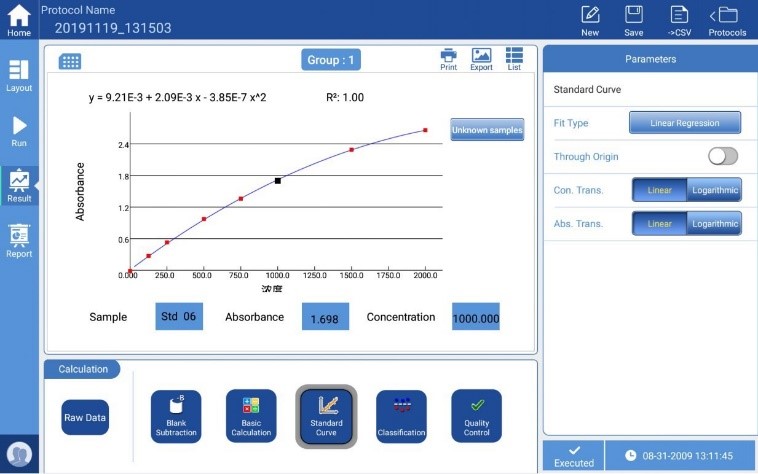
Task: Open the Group : 1 selector
Action: (330, 60)
